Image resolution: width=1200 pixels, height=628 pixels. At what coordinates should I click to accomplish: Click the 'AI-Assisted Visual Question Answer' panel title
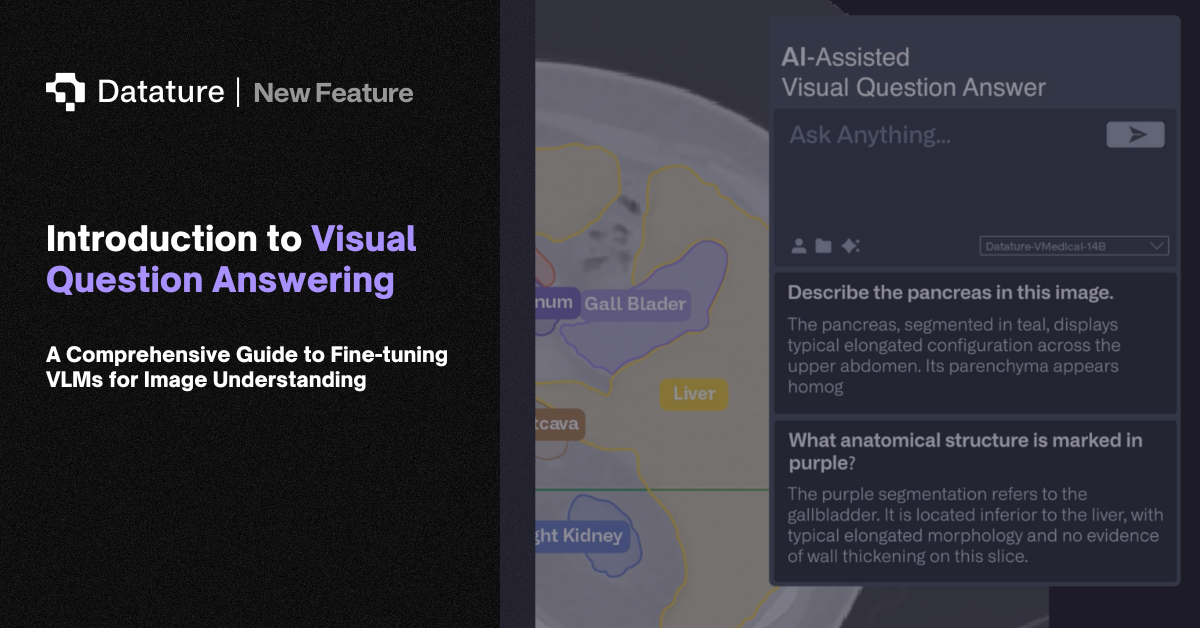click(913, 72)
